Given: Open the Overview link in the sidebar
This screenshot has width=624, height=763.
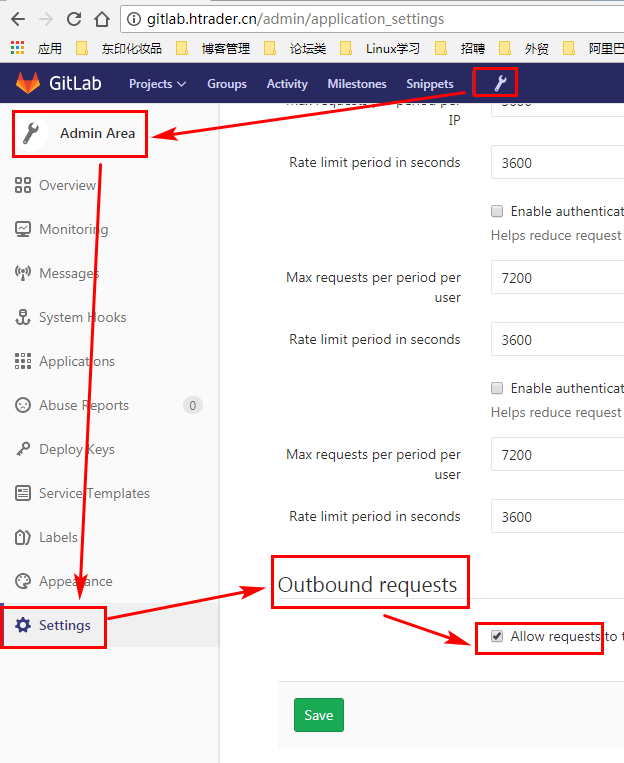Looking at the screenshot, I should (67, 185).
